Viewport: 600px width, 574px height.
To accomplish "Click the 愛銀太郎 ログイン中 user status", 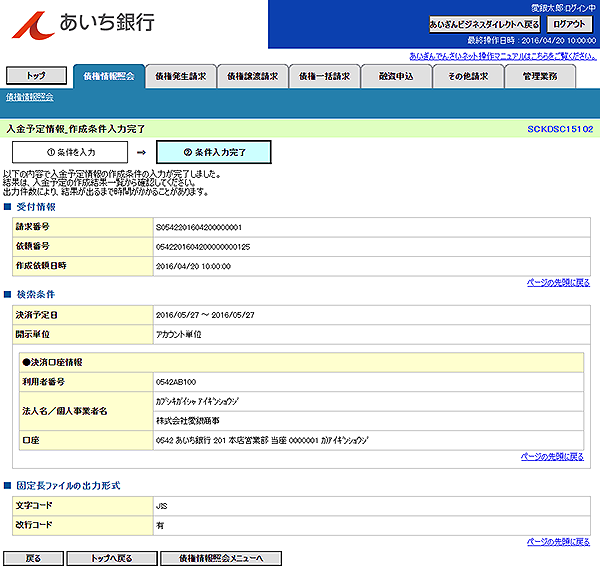I will (x=563, y=8).
